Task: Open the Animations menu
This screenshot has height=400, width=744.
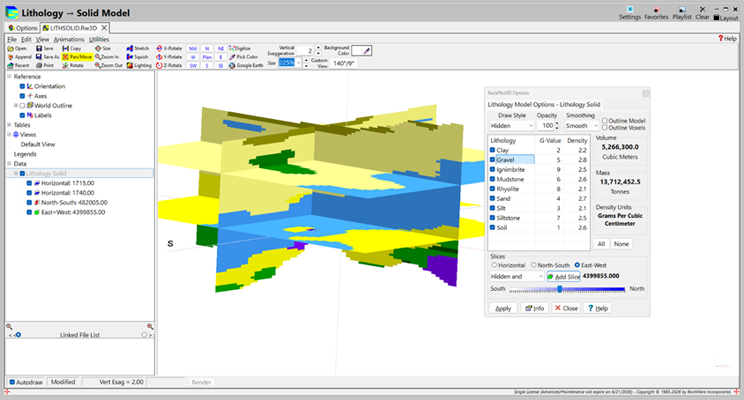Action: point(69,39)
